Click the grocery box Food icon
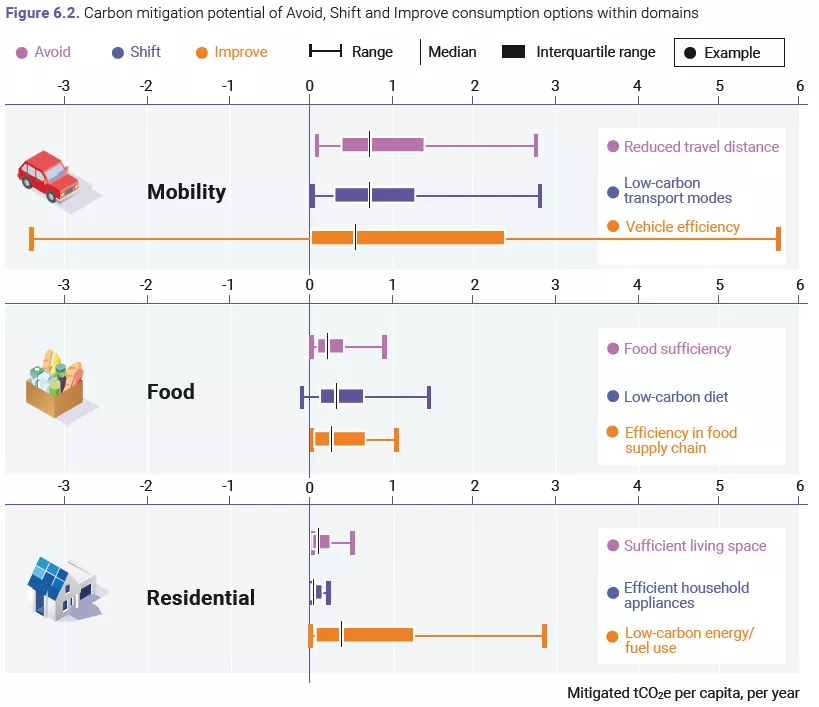The height and width of the screenshot is (707, 819). tap(58, 385)
